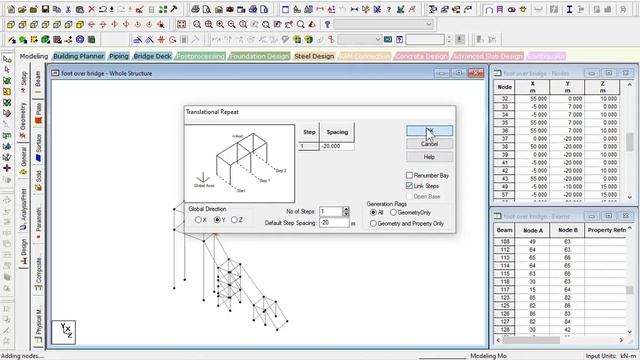This screenshot has height=360, width=640.
Task: Open the vertical Plate sub-page tab
Action: point(38,113)
